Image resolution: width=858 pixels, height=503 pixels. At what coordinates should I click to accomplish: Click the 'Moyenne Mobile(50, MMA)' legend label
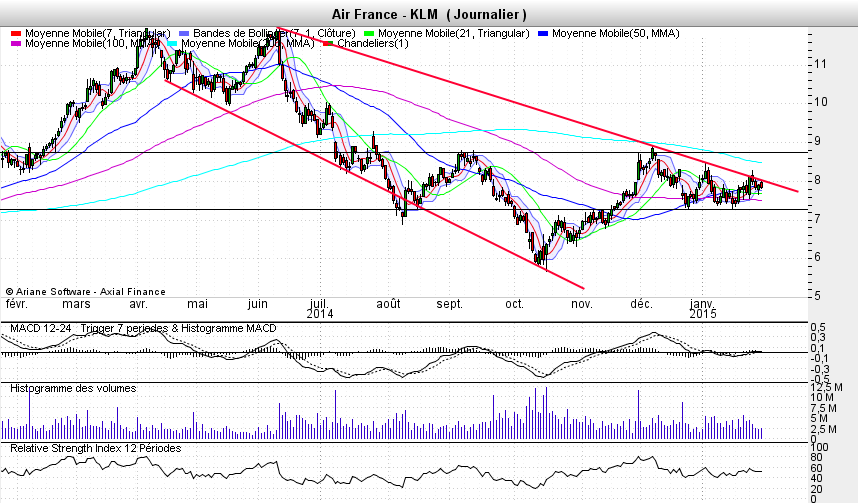pyautogui.click(x=616, y=33)
